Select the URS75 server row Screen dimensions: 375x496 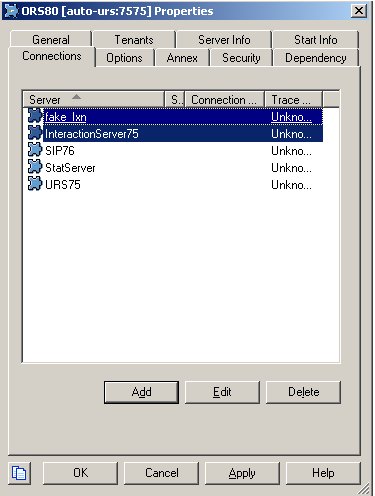pos(175,185)
